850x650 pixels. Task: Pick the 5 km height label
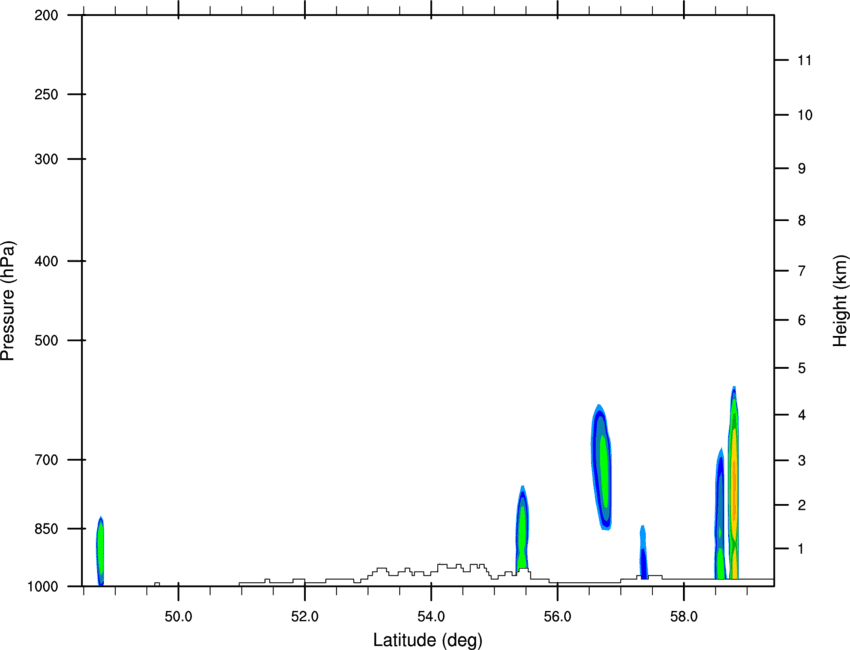(802, 368)
